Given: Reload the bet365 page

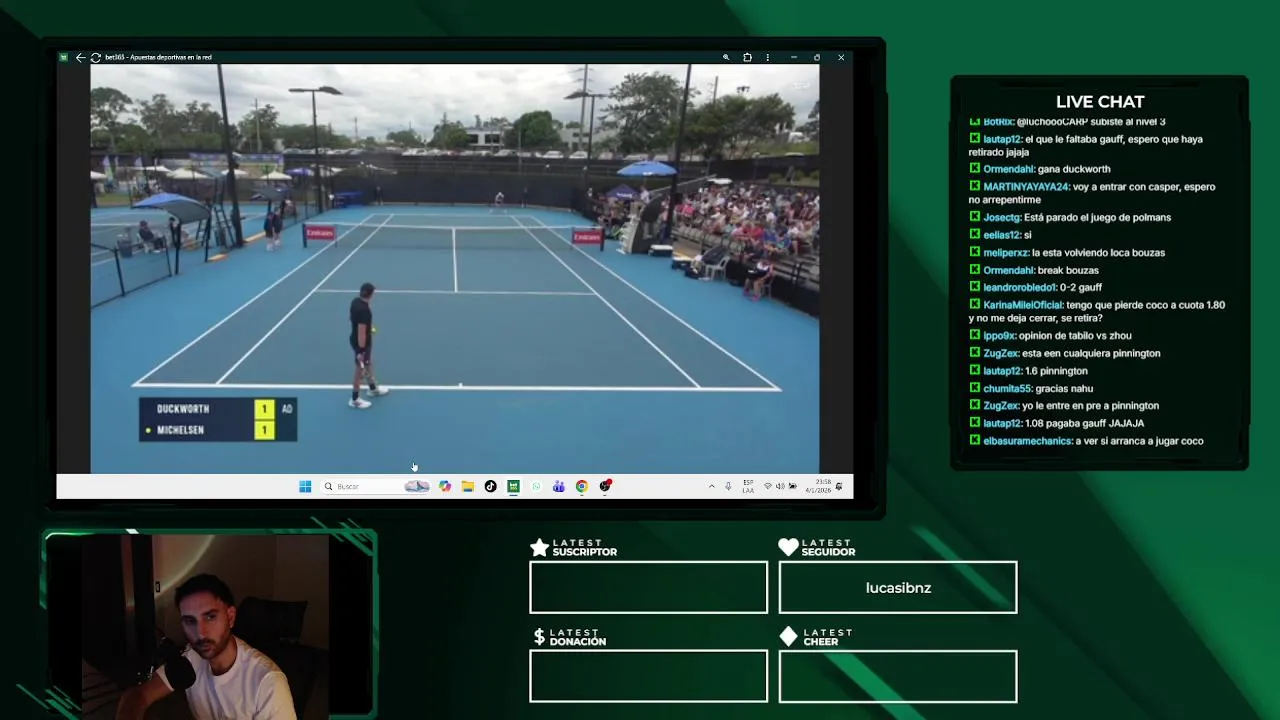Looking at the screenshot, I should [95, 57].
